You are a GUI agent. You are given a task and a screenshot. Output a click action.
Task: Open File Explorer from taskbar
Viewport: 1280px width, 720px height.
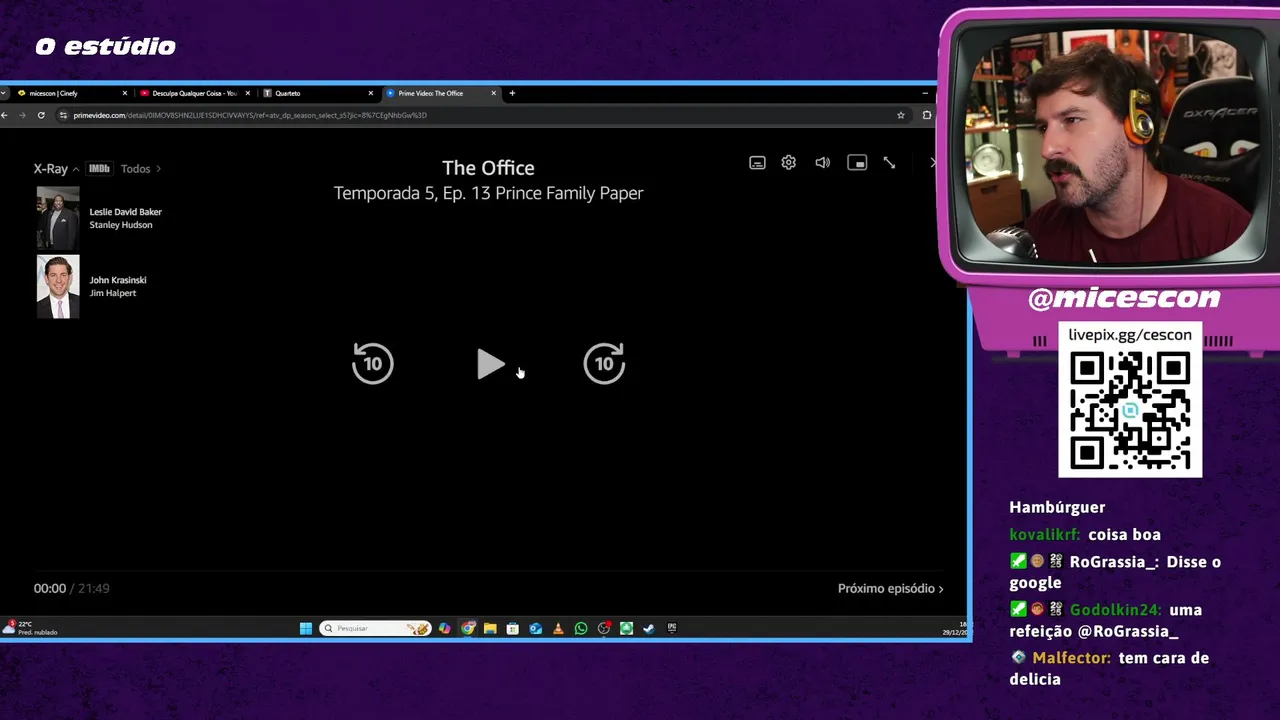click(490, 628)
